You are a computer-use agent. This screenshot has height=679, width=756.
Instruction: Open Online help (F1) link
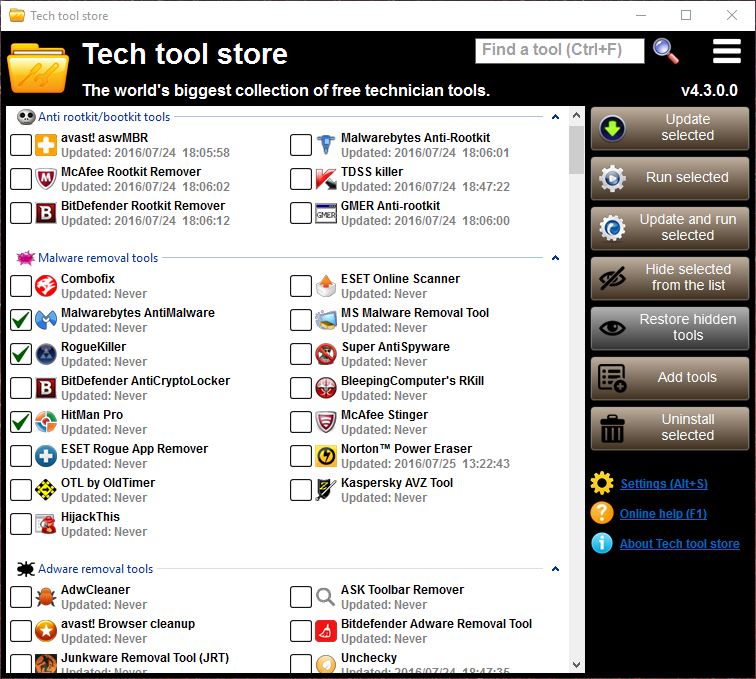(x=663, y=514)
